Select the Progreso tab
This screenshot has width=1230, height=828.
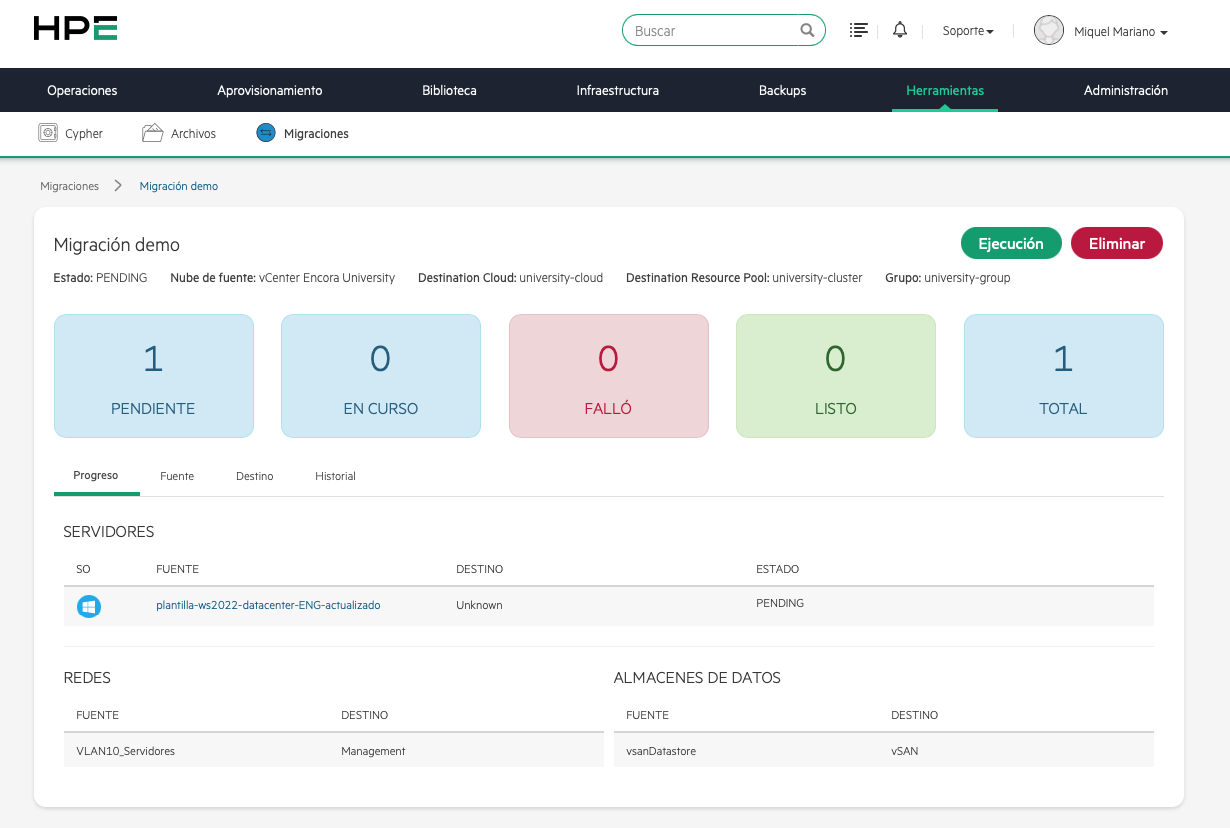(x=96, y=475)
